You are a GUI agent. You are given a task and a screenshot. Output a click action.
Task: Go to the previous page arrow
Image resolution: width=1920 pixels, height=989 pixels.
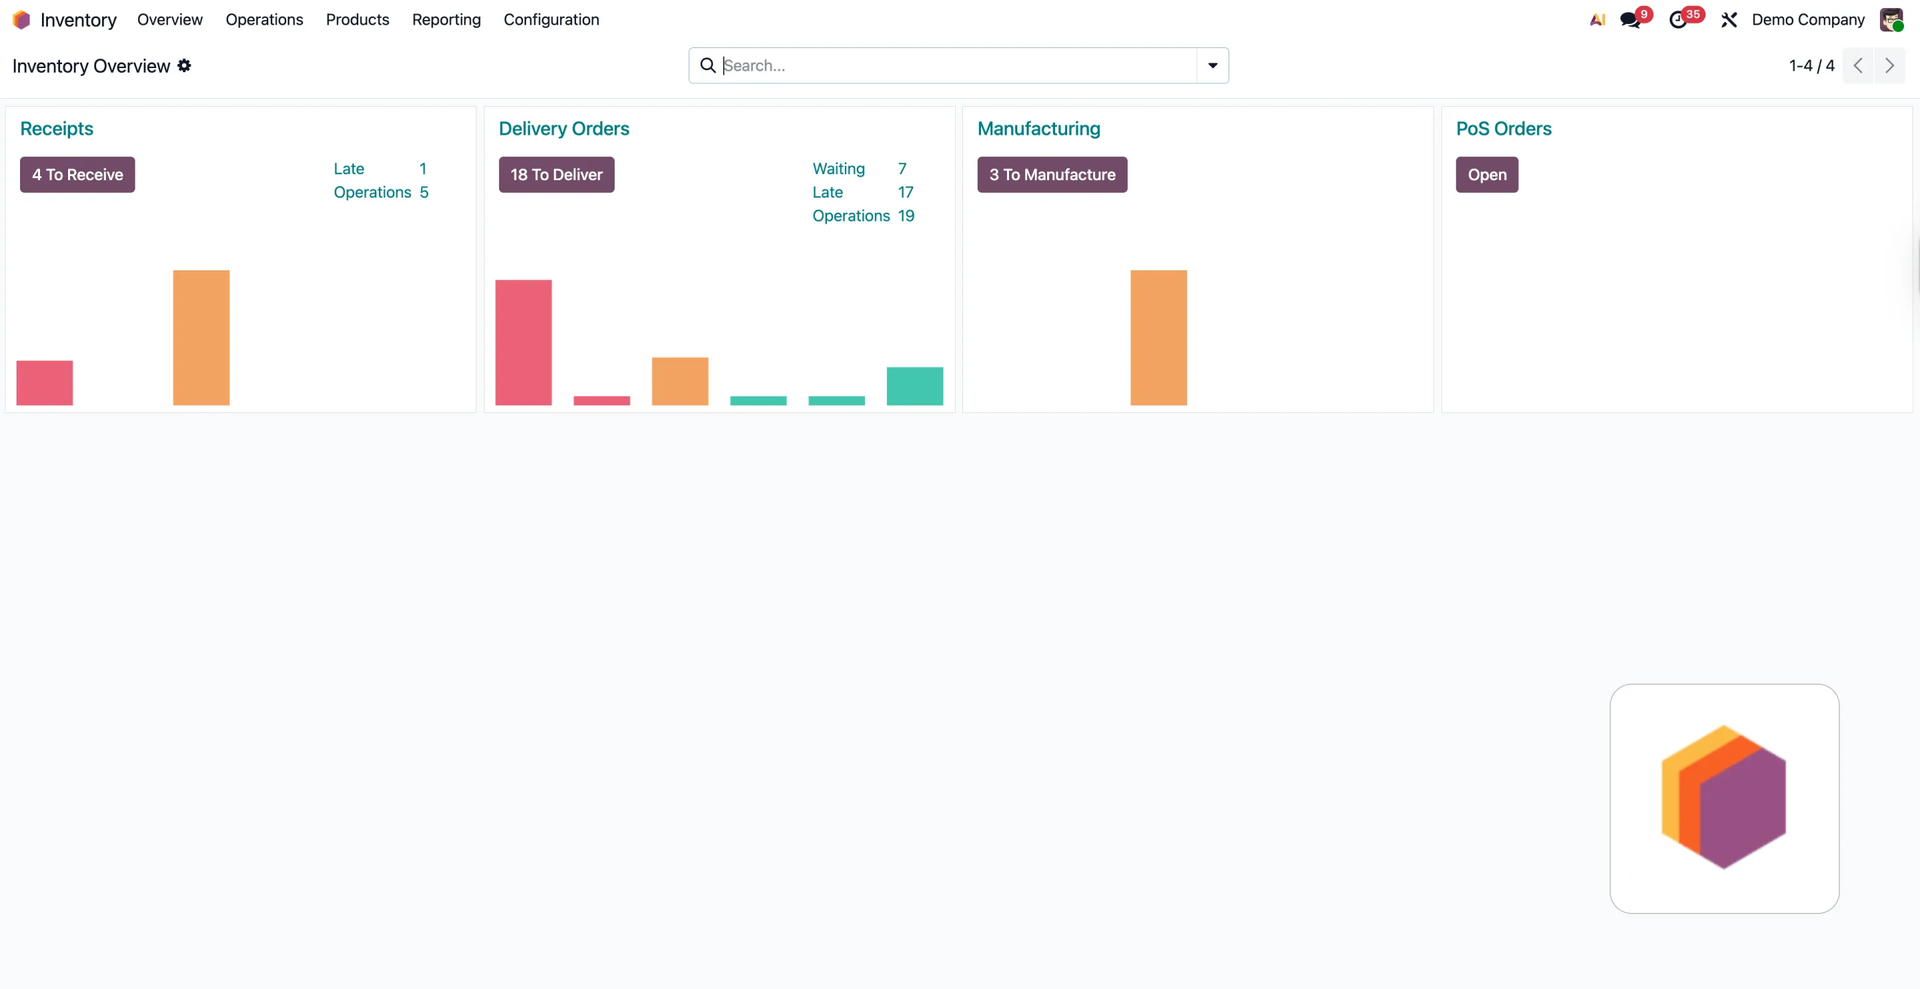tap(1858, 66)
